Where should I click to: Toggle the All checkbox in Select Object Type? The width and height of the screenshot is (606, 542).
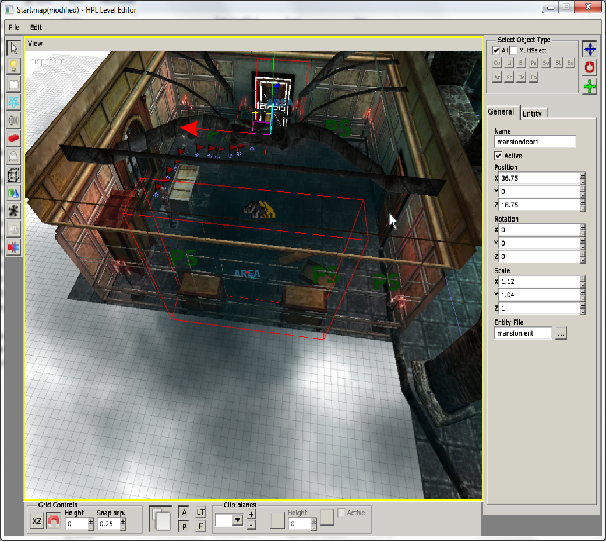(495, 50)
